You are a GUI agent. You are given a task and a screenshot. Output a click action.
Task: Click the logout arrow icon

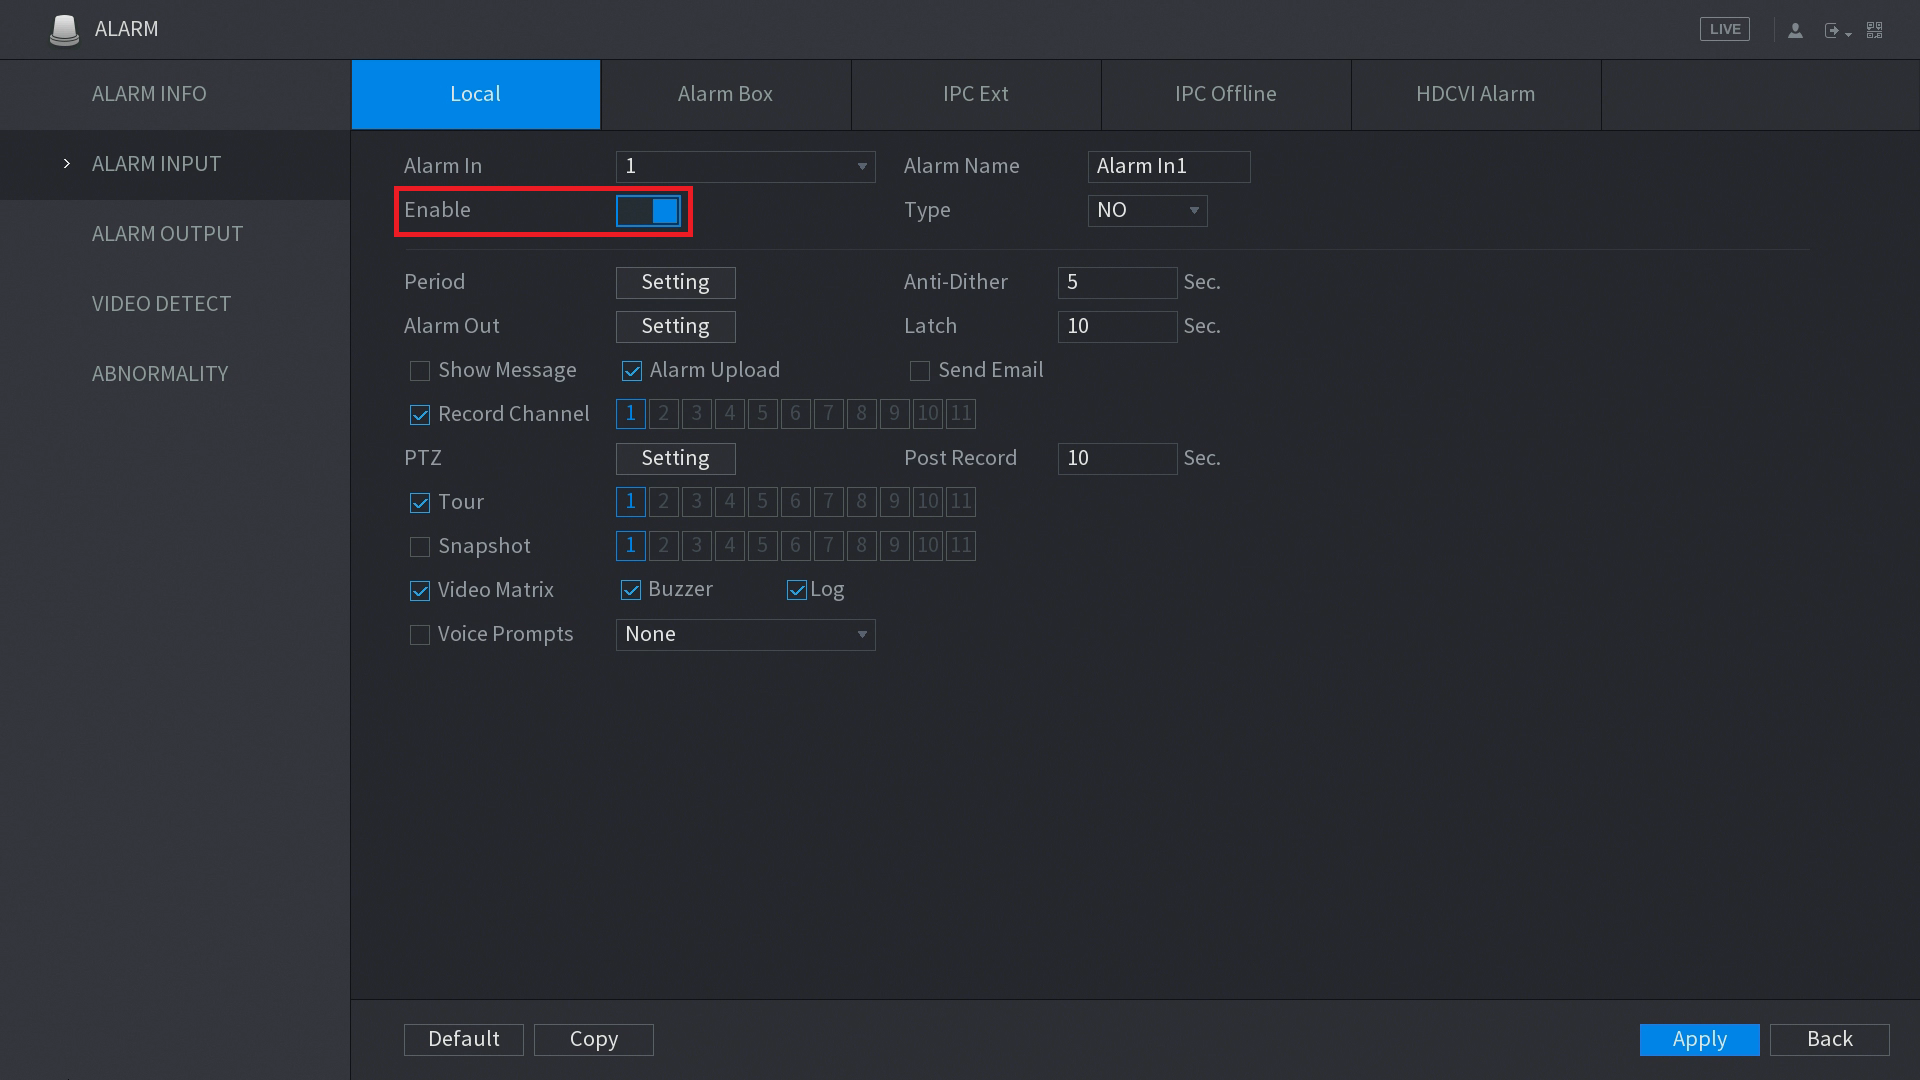1833,31
